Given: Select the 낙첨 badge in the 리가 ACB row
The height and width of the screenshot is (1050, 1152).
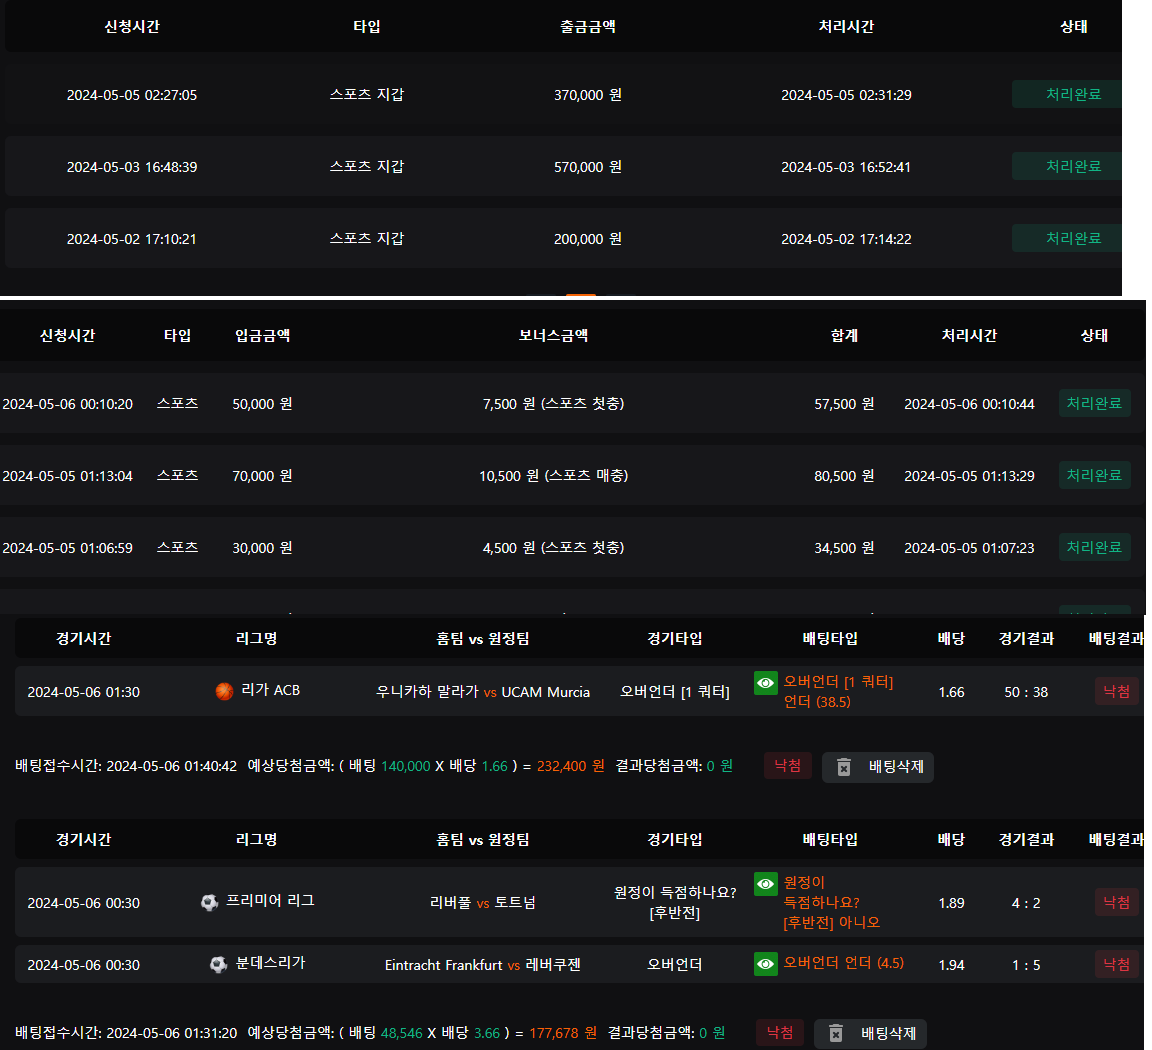Looking at the screenshot, I should [1116, 691].
